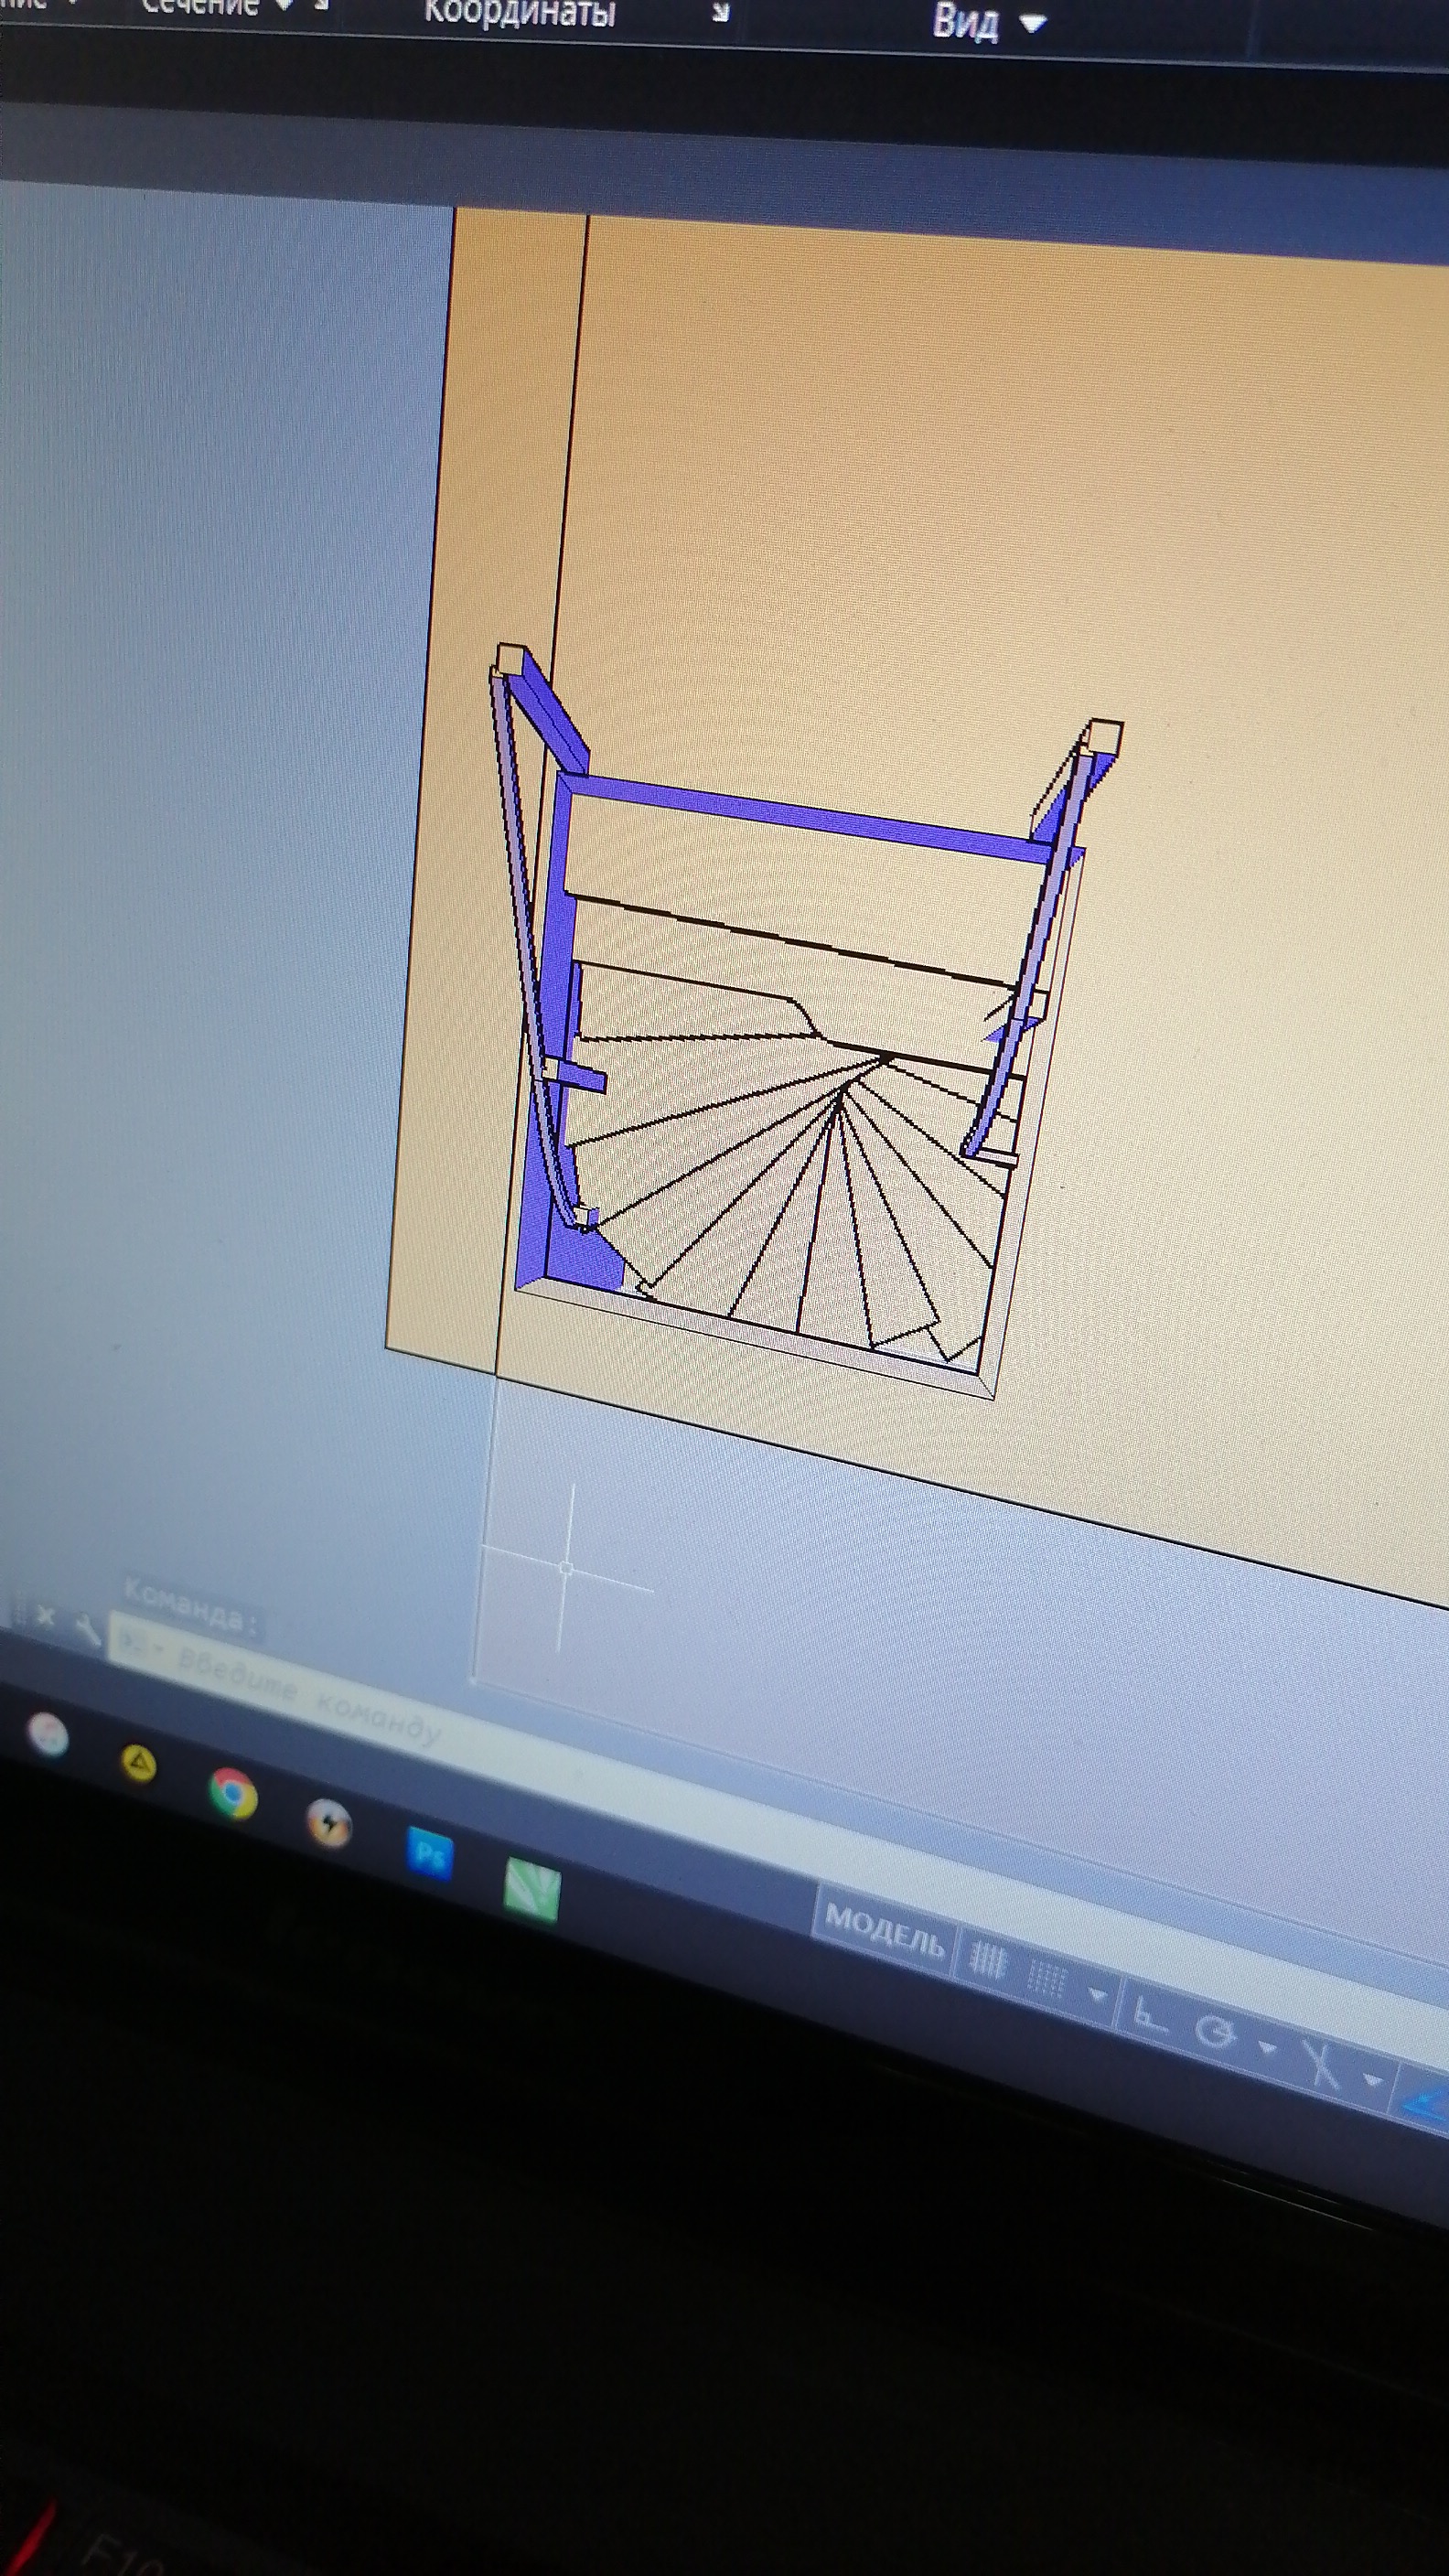Expand the Вид ribbon panel

[988, 22]
